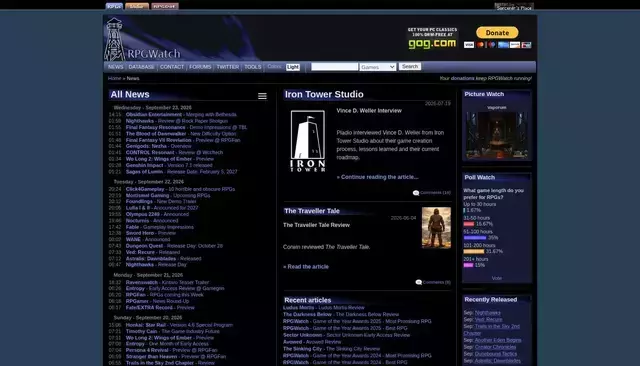Open Sector Unknown Early Access Review article

tap(347, 335)
